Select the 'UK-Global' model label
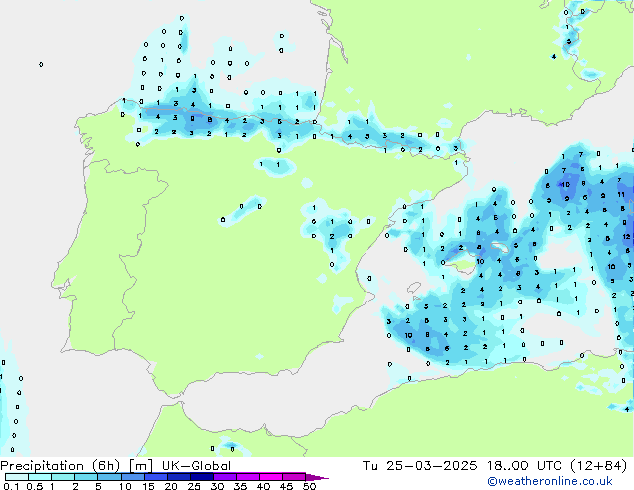 tap(196, 466)
